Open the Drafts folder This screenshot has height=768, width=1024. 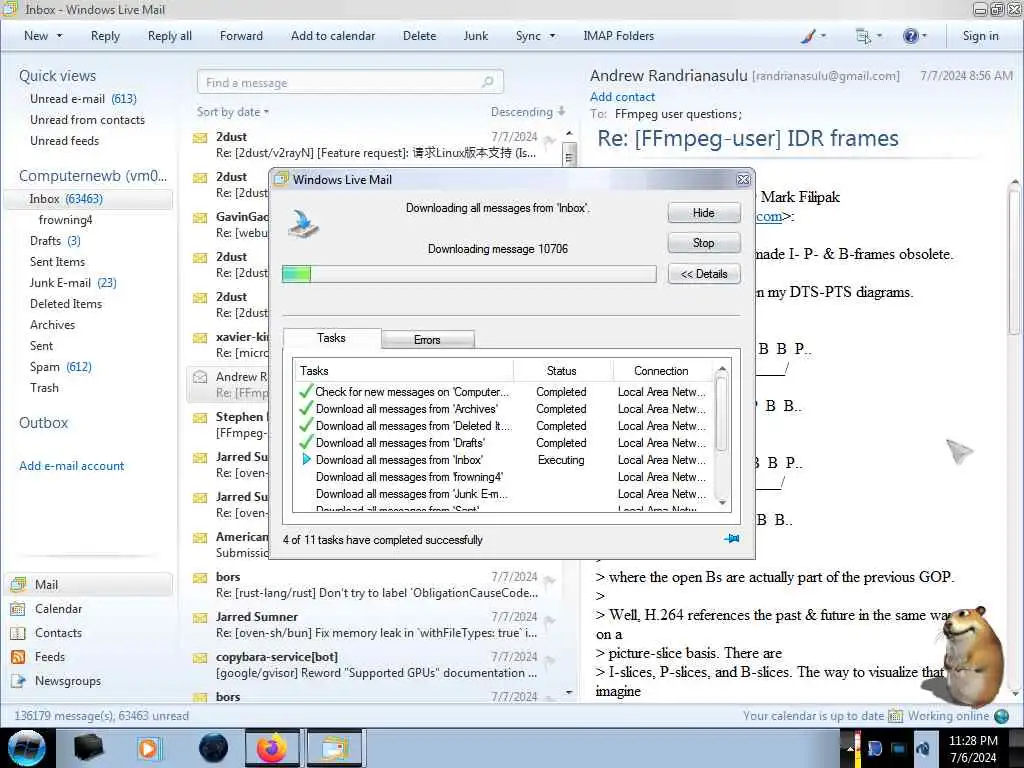(x=55, y=240)
